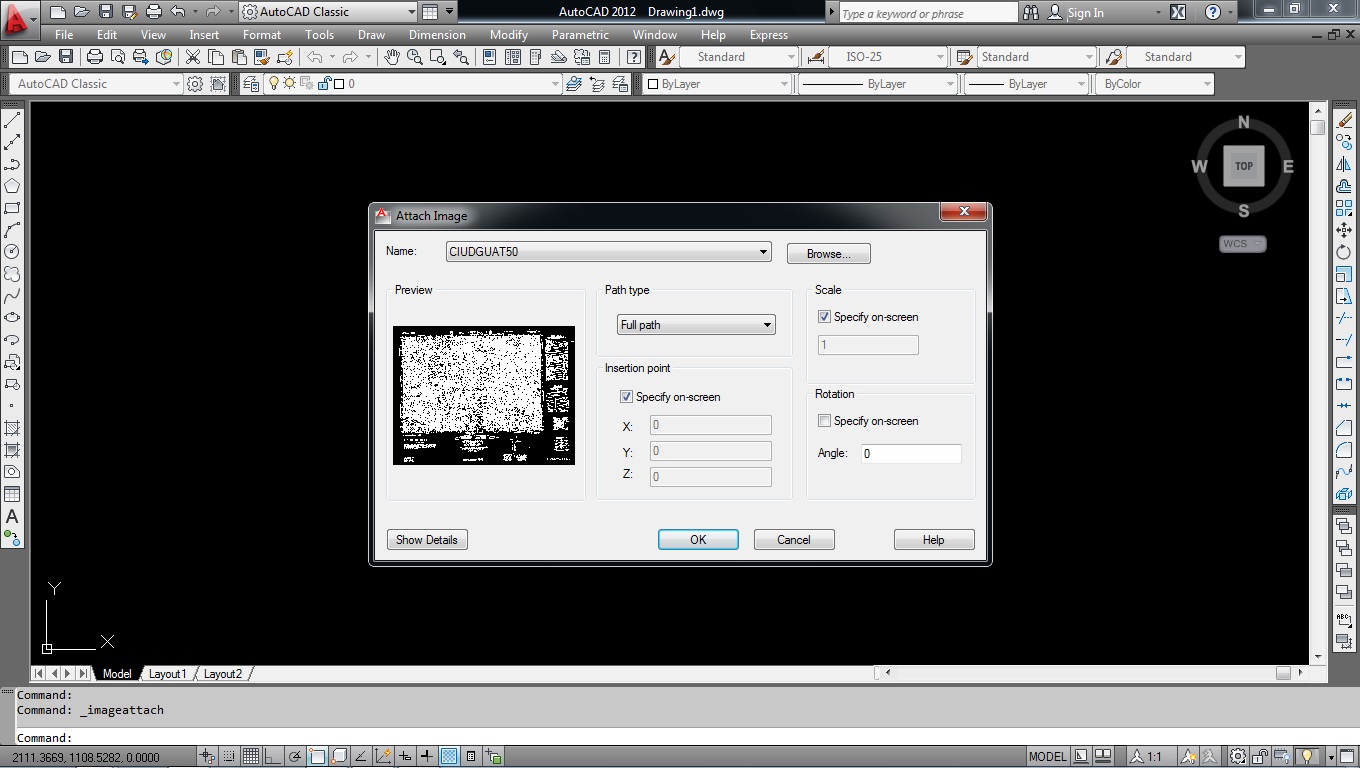This screenshot has width=1360, height=768.
Task: Open the QuickCalc calculator icon
Action: tap(605, 57)
